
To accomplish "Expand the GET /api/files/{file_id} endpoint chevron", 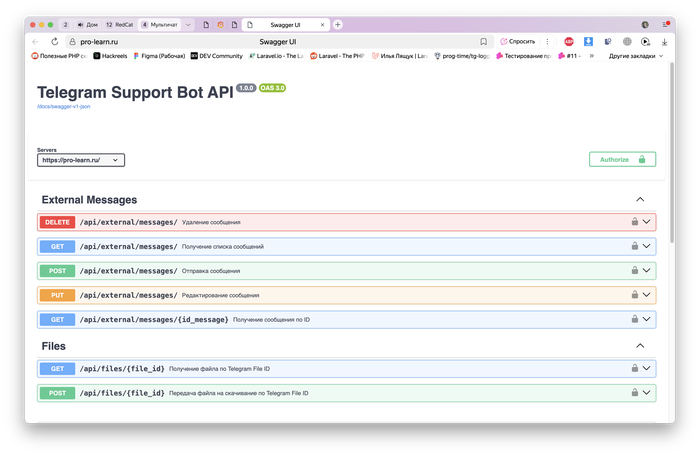I will pyautogui.click(x=647, y=369).
